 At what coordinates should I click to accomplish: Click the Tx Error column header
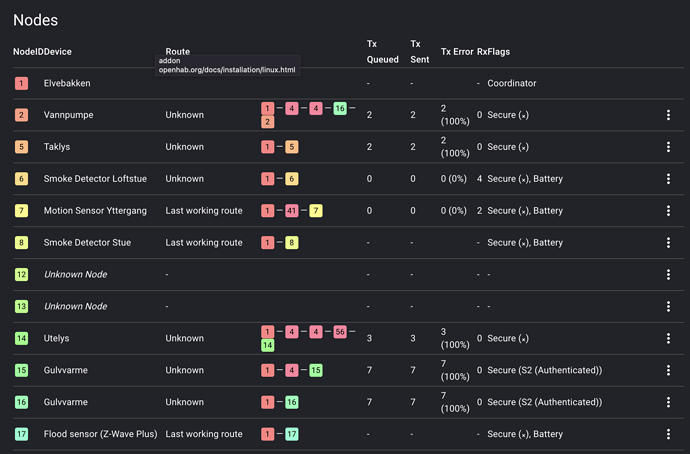(x=457, y=51)
